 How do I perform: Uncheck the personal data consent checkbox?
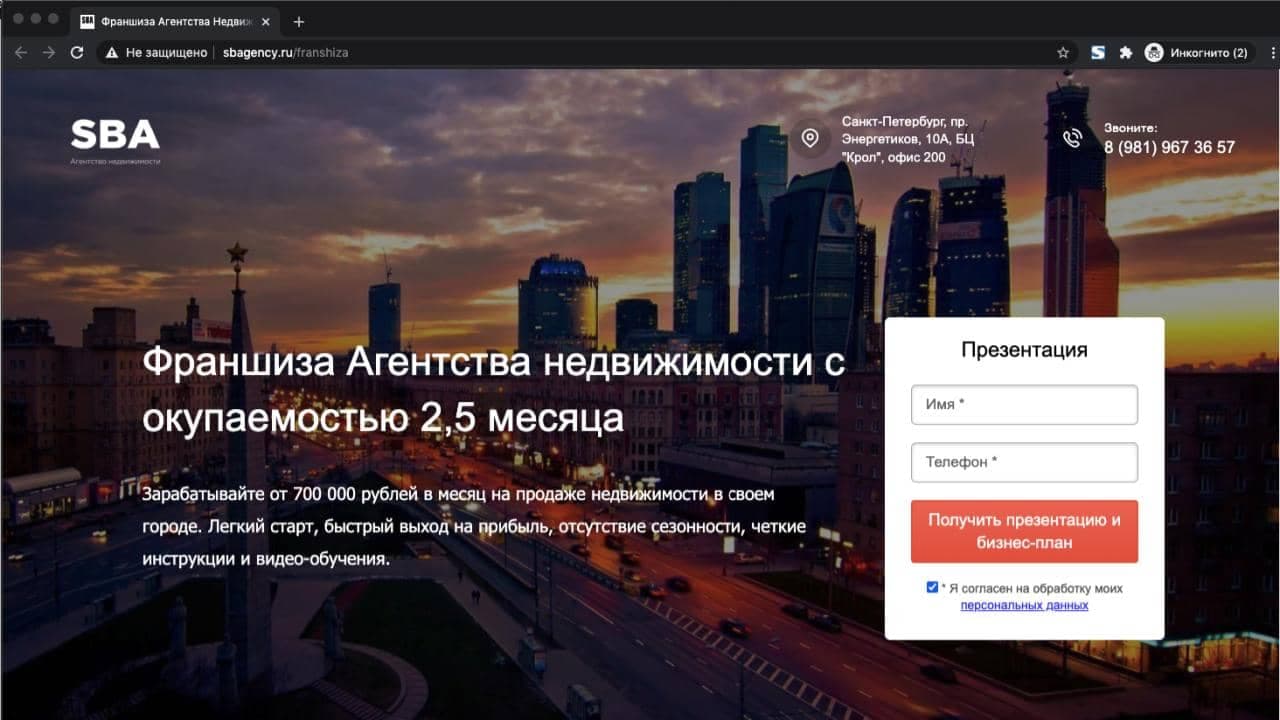(x=932, y=588)
